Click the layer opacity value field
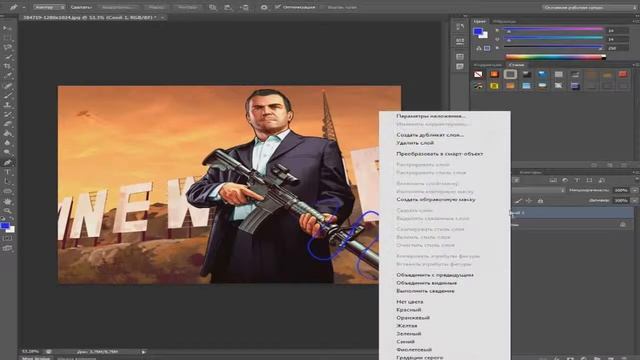The width and height of the screenshot is (640, 360). pos(621,190)
